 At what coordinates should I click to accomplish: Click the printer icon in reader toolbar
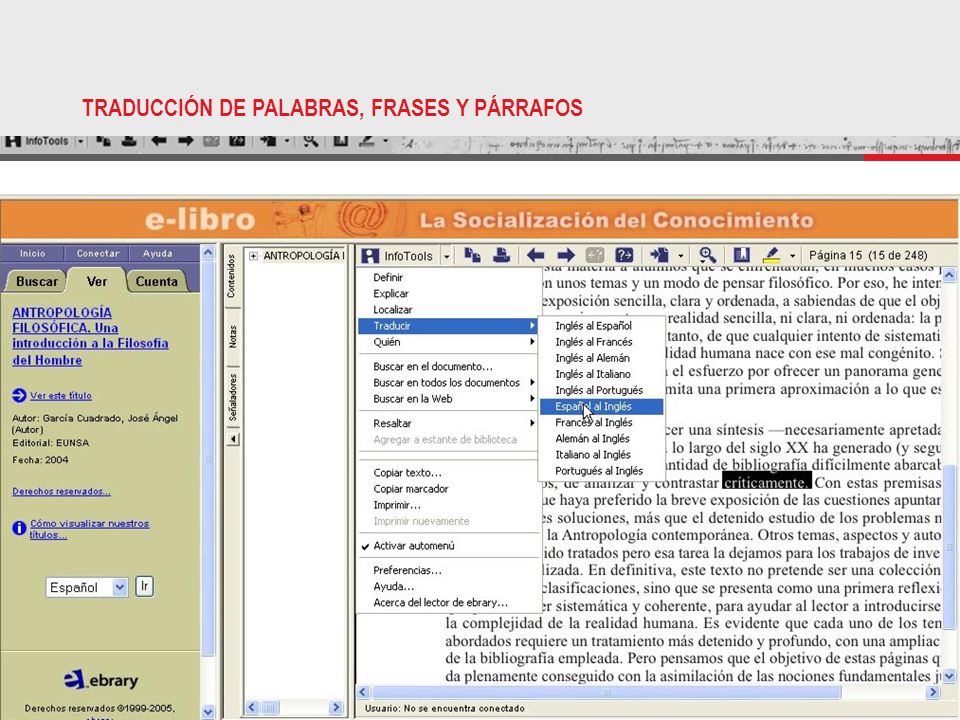pyautogui.click(x=501, y=255)
